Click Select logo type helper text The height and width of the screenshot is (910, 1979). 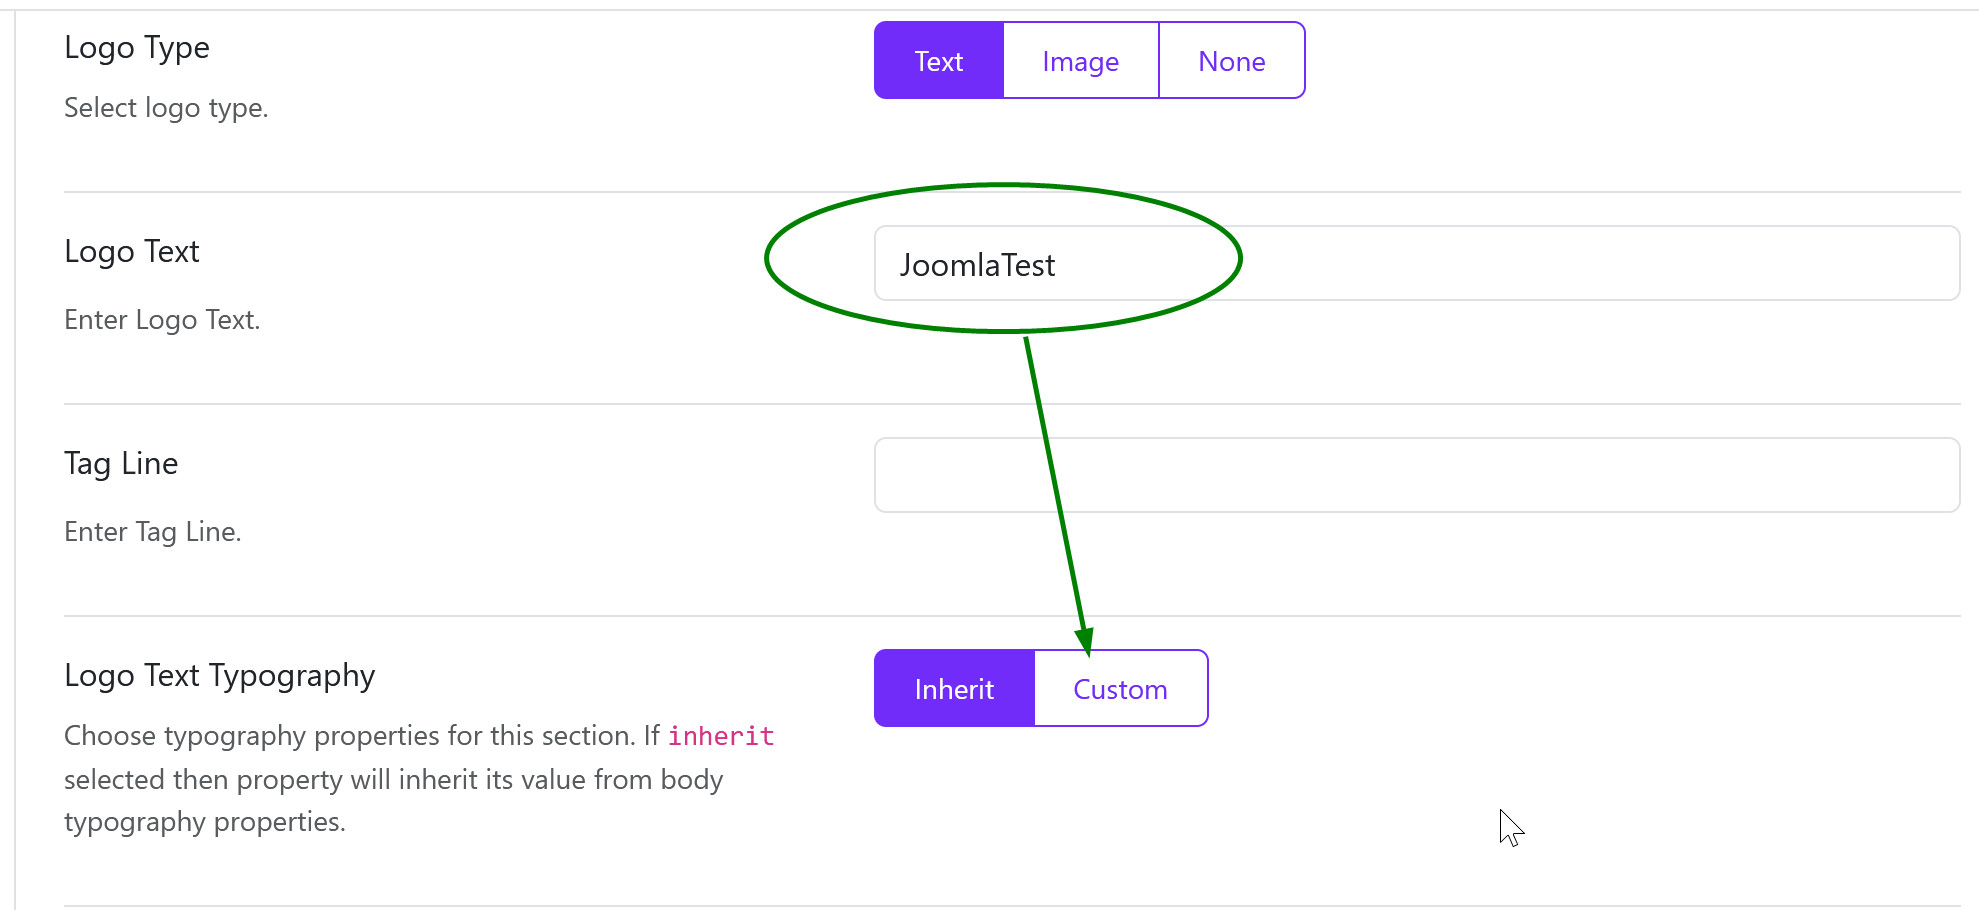(166, 107)
